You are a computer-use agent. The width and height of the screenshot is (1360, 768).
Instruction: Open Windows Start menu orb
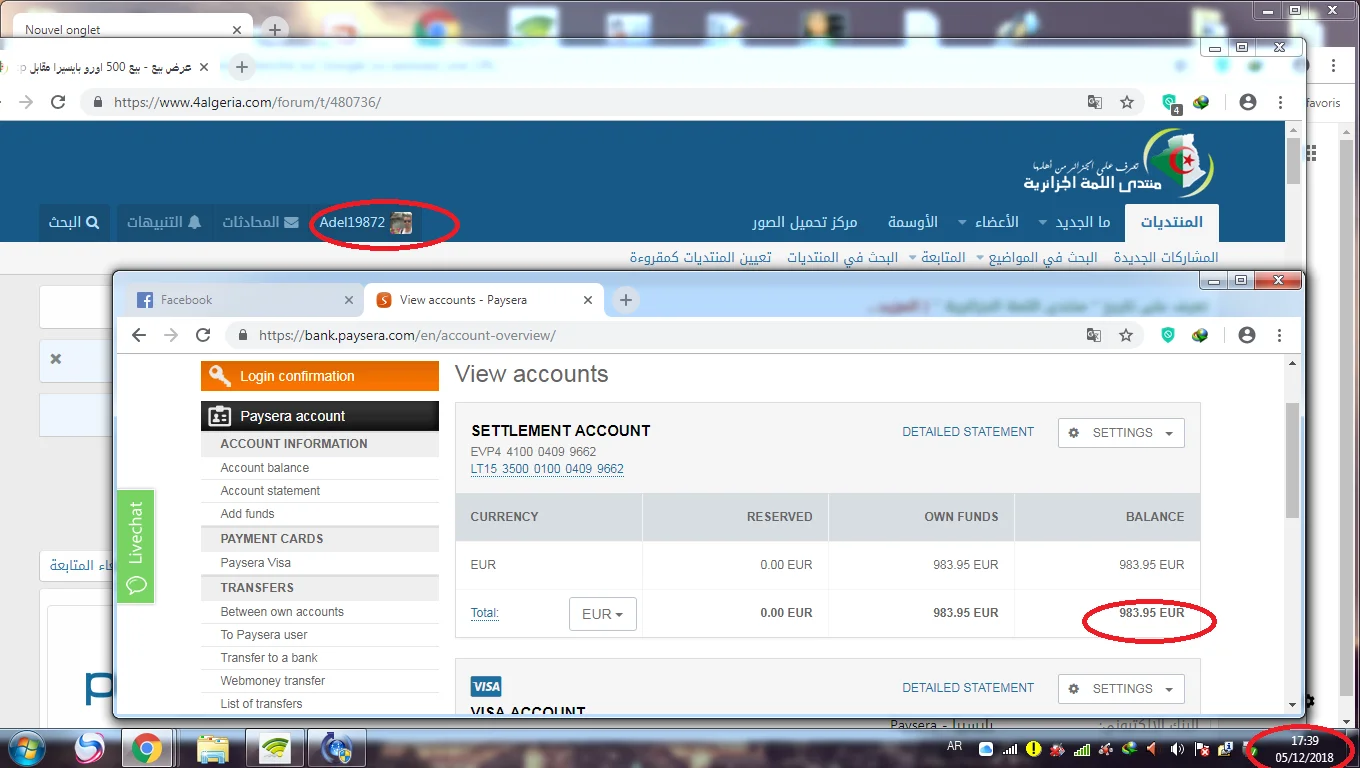pos(26,747)
